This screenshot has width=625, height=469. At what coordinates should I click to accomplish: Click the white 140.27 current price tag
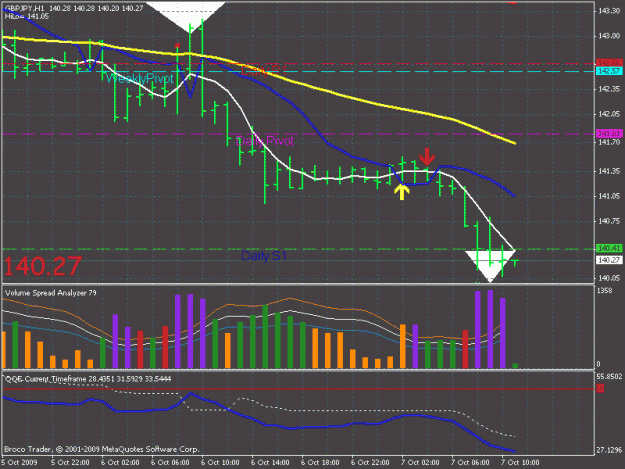point(609,260)
